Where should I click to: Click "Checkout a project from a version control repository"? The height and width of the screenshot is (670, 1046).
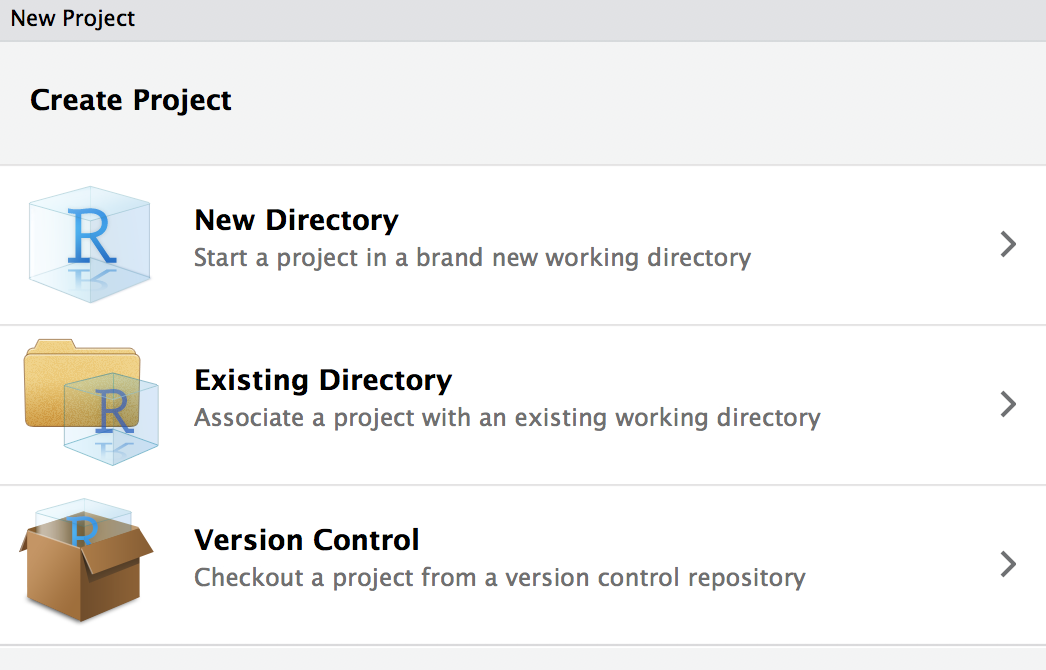(x=499, y=577)
